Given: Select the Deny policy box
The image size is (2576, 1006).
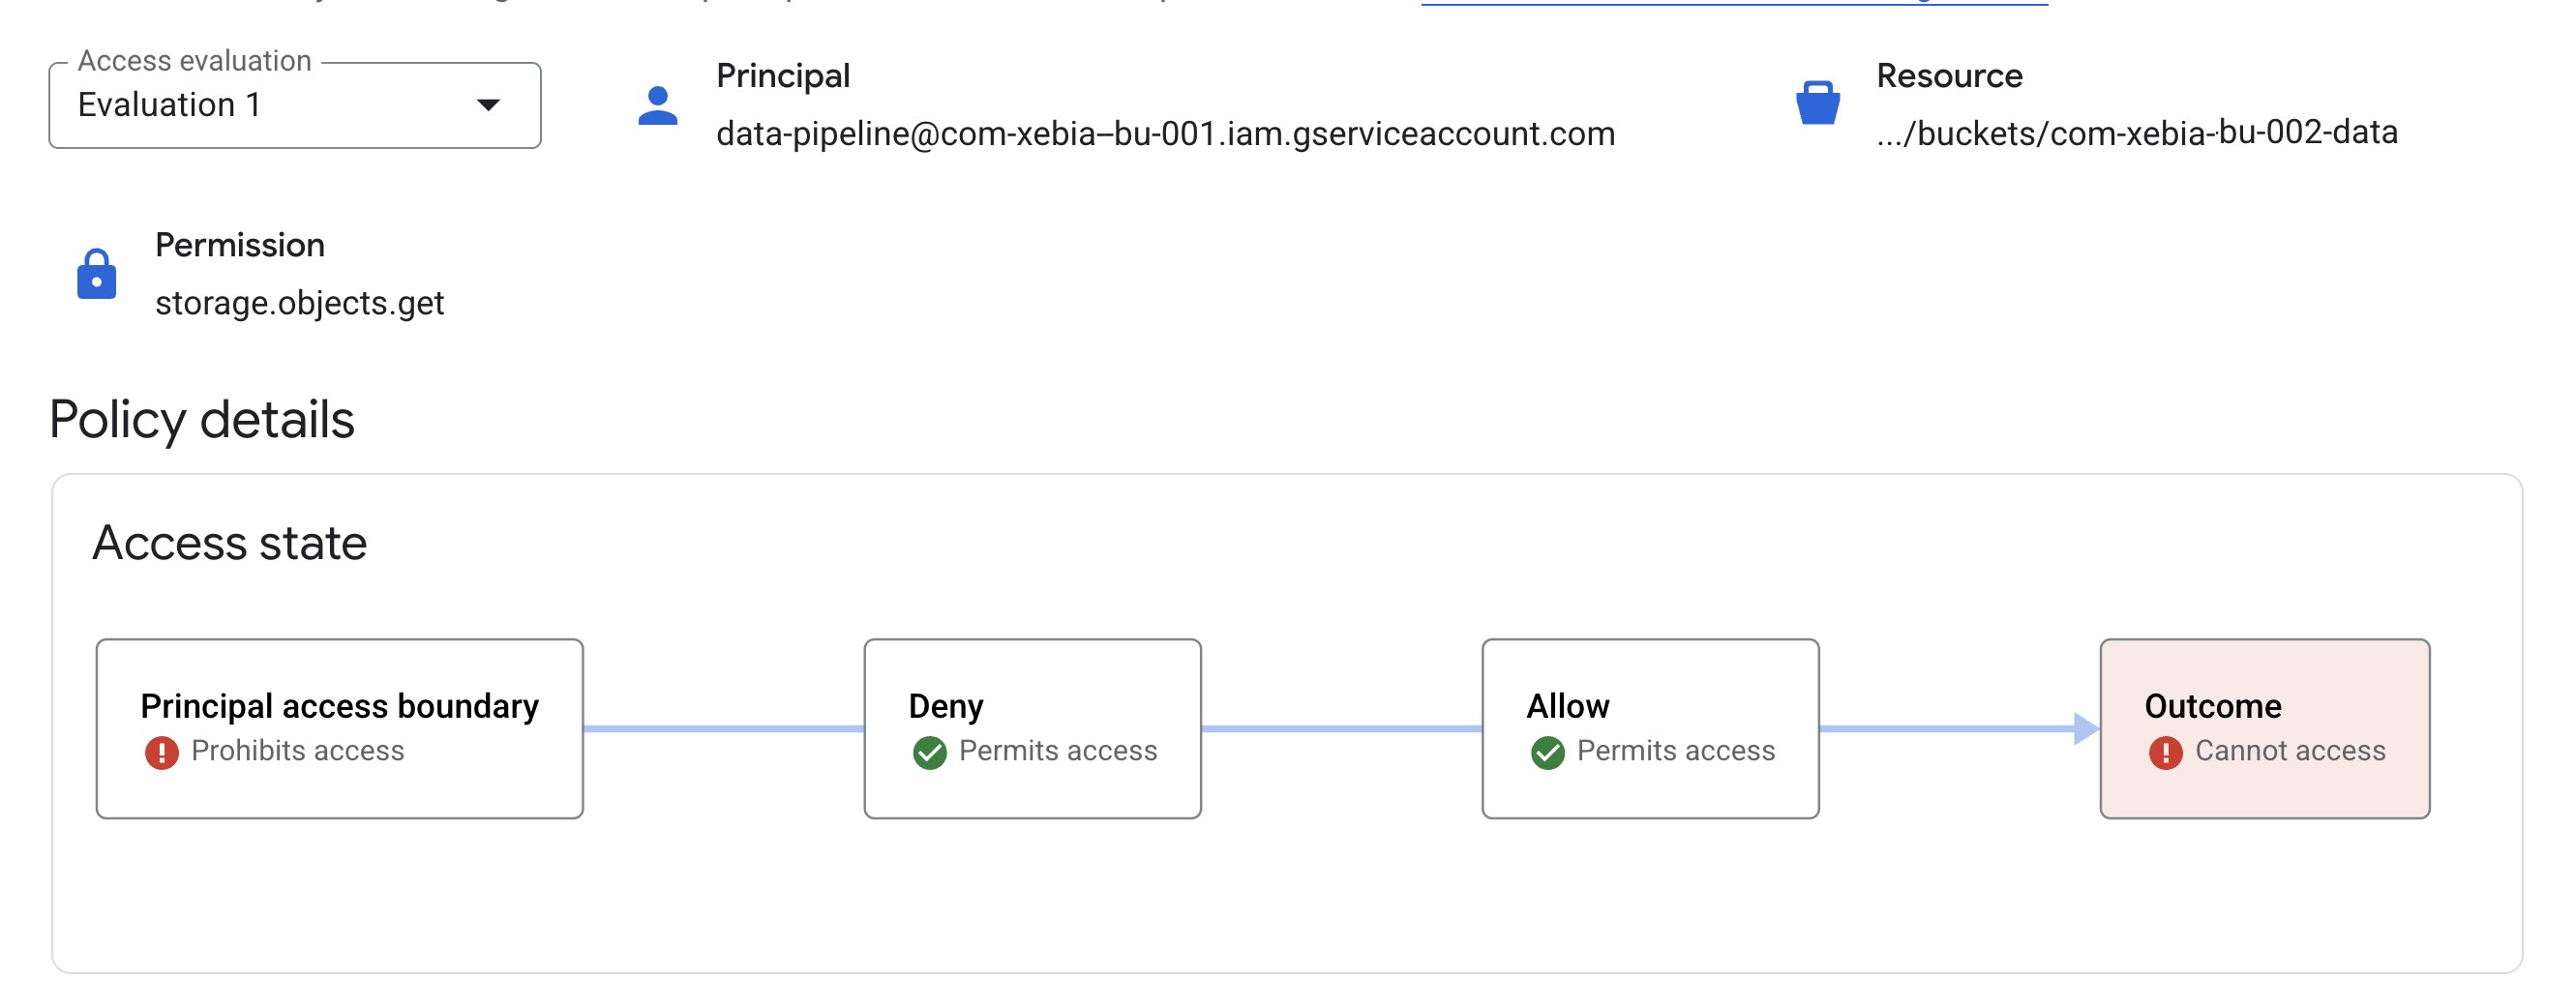Looking at the screenshot, I should [x=1032, y=728].
